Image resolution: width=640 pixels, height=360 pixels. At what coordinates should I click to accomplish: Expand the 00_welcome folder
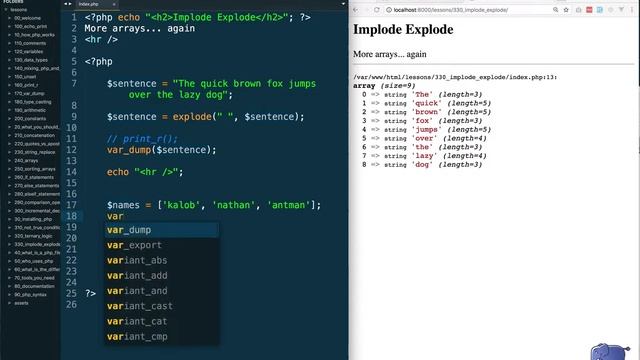[x=9, y=18]
